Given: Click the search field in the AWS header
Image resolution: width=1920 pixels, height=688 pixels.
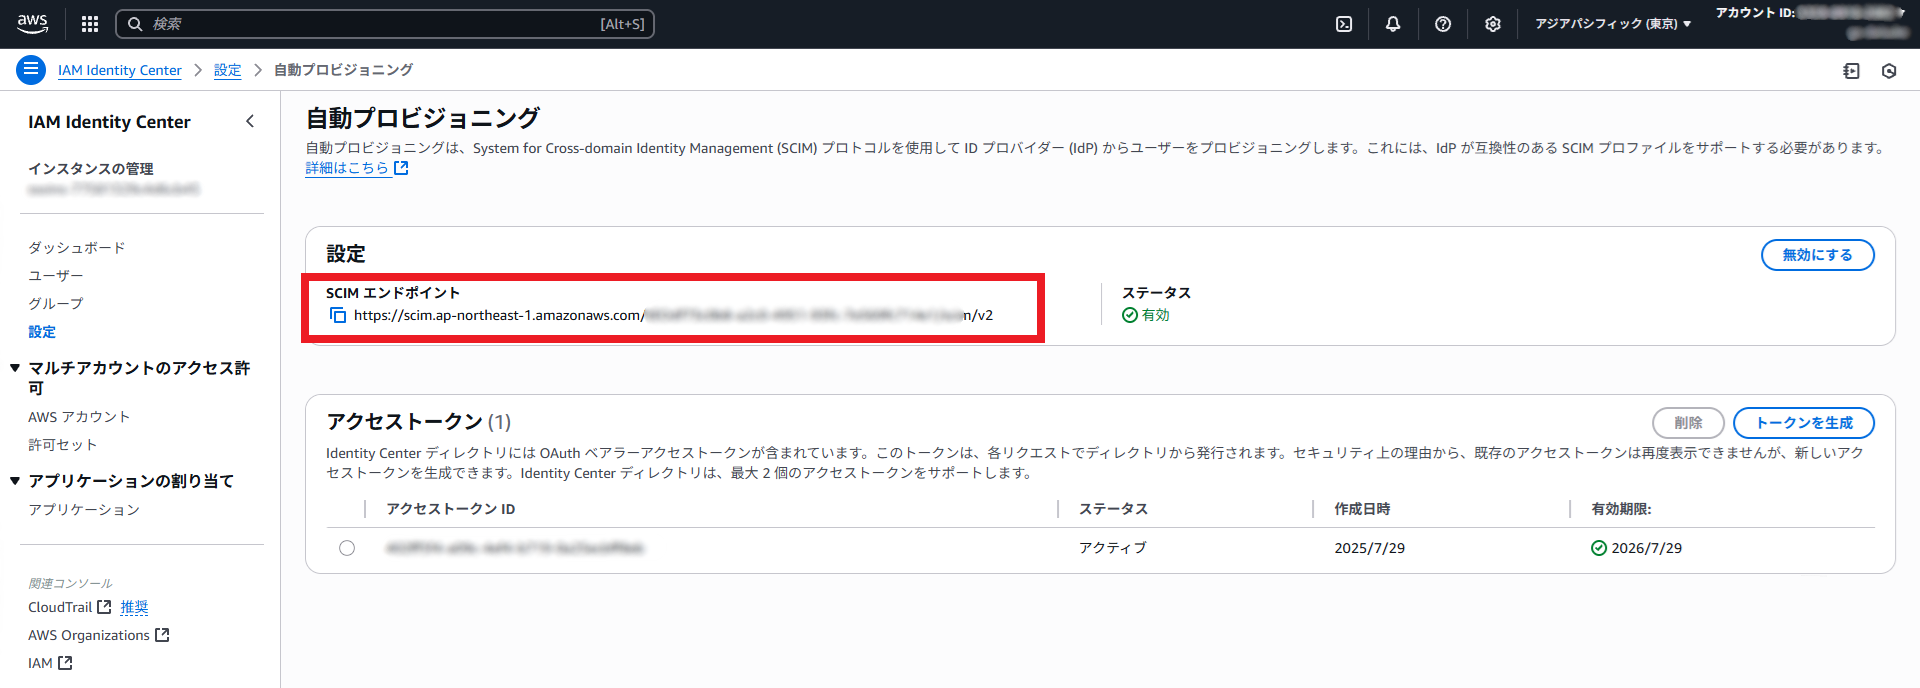Looking at the screenshot, I should (x=385, y=24).
